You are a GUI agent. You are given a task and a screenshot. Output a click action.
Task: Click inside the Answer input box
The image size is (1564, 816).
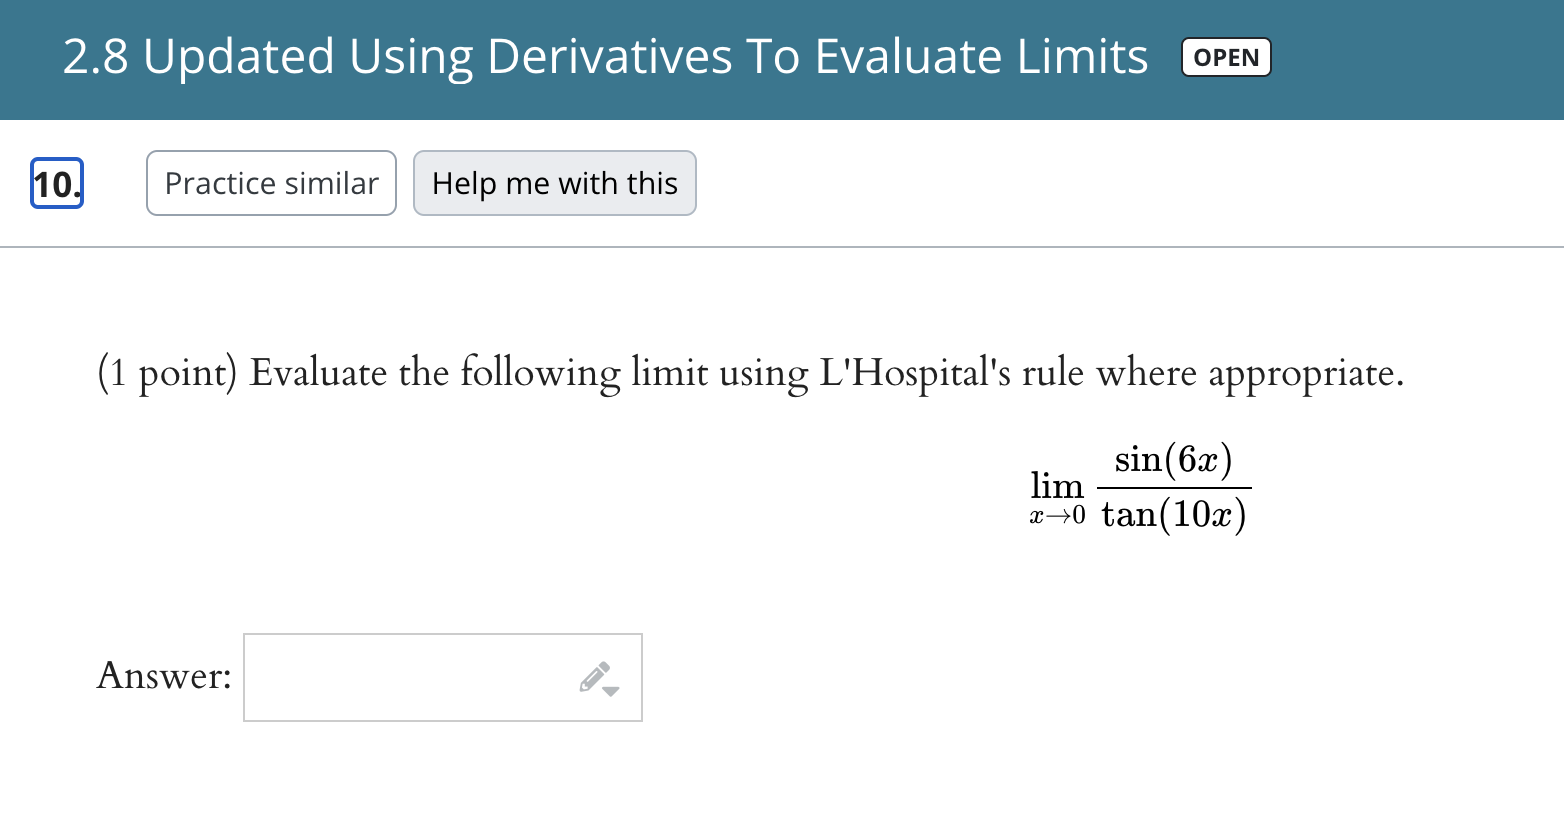pyautogui.click(x=410, y=677)
